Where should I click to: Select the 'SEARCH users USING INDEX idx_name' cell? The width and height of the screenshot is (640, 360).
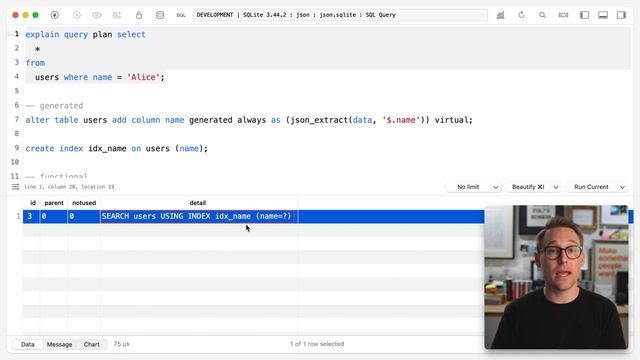[x=199, y=216]
